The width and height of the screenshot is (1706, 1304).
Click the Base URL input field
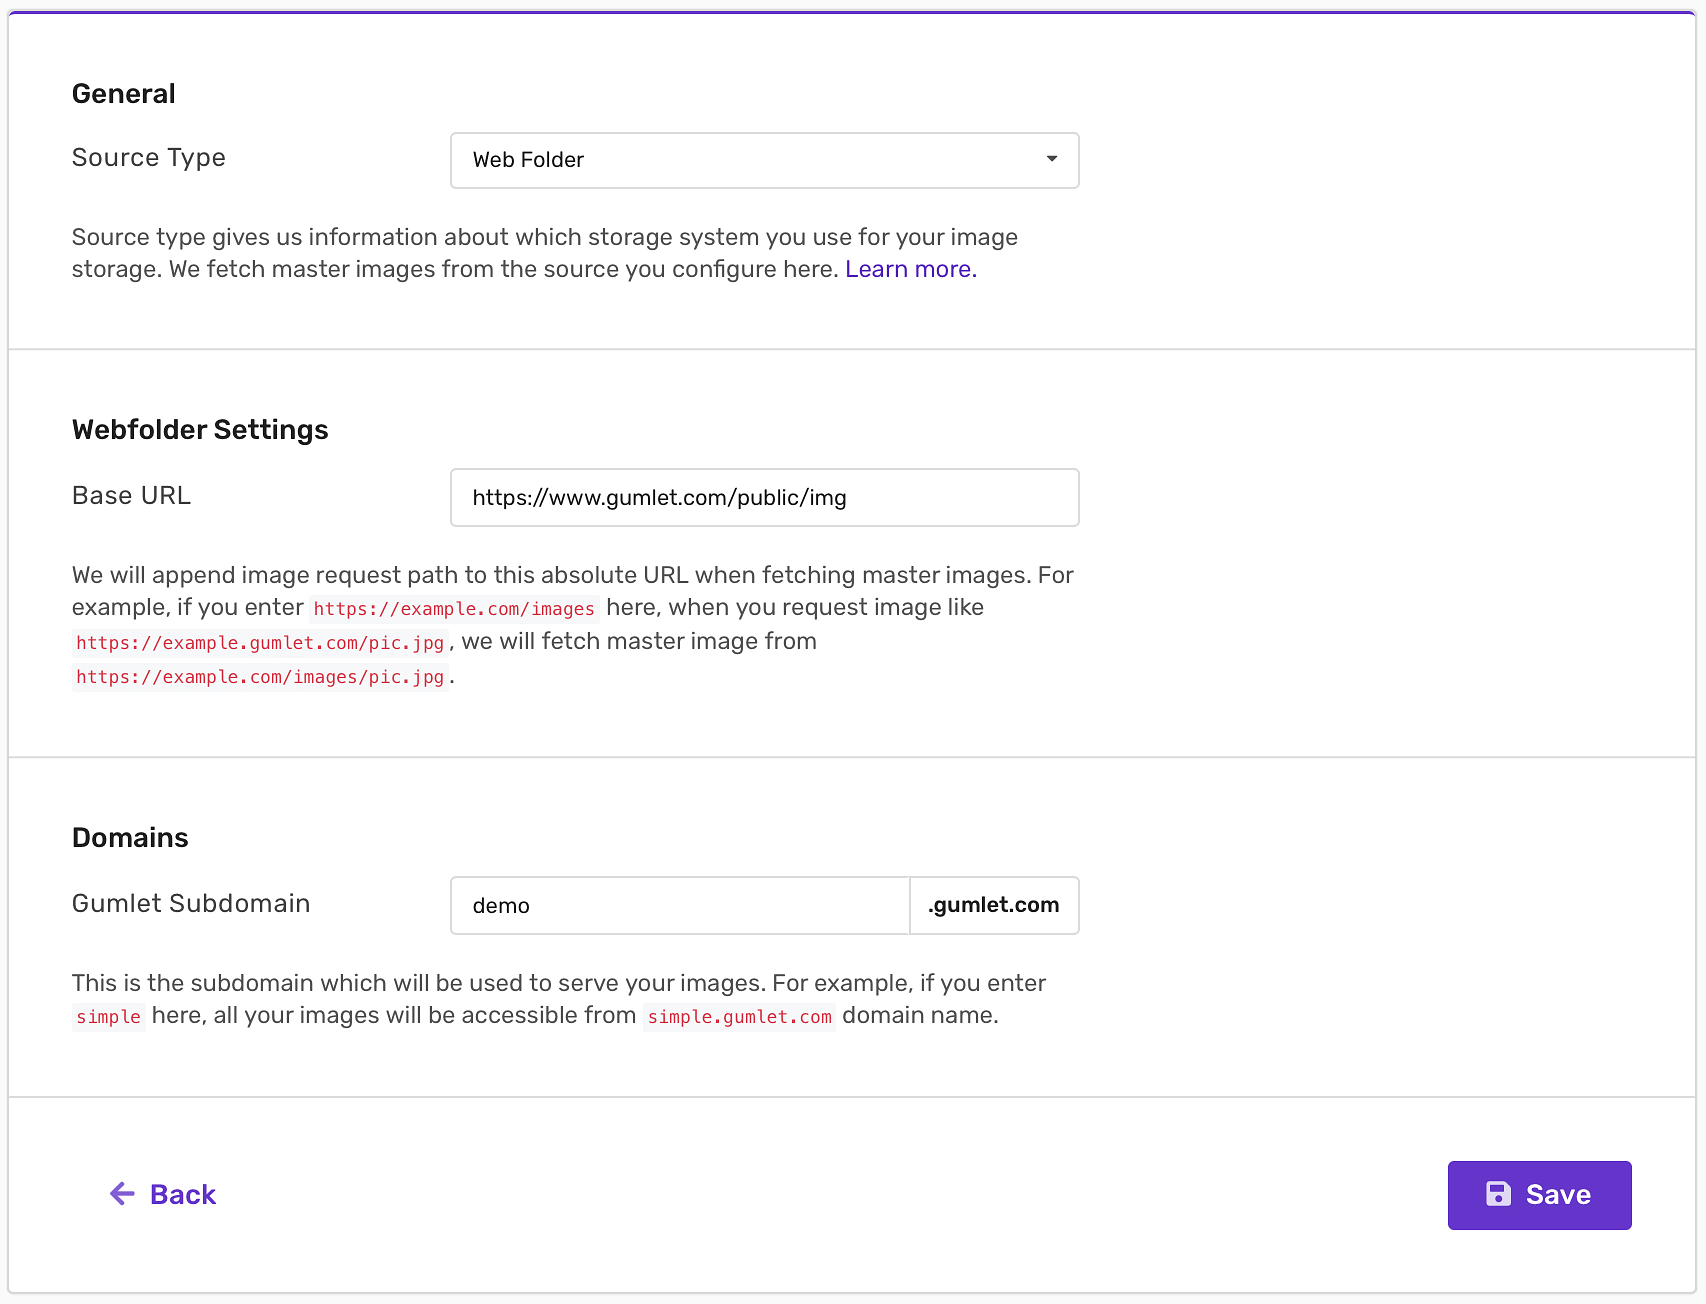(765, 497)
